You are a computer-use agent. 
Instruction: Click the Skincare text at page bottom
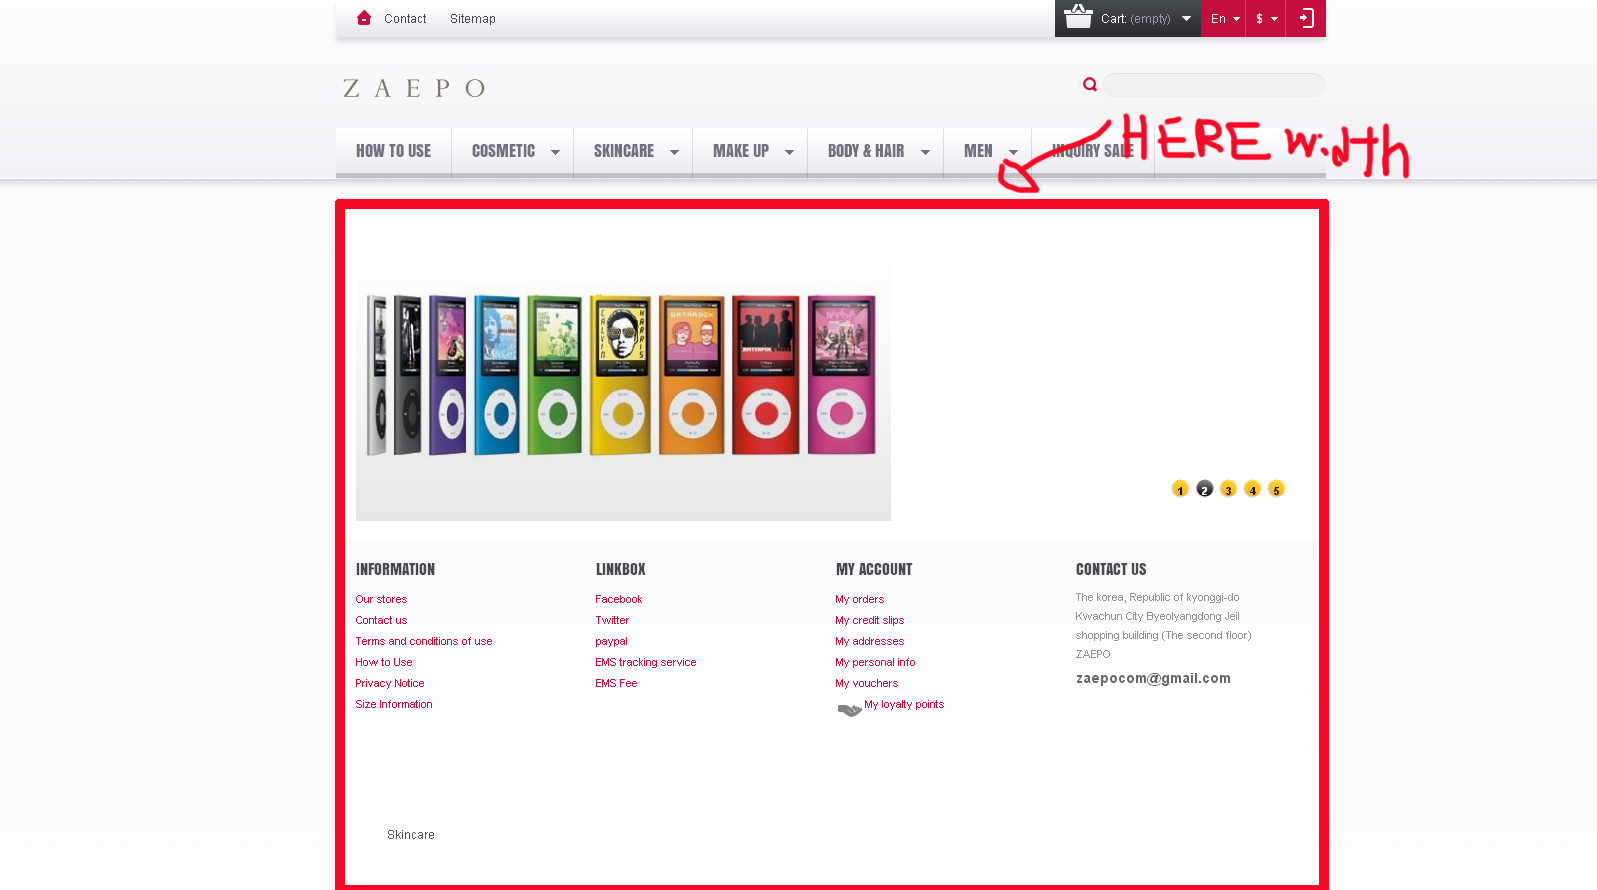pos(411,835)
